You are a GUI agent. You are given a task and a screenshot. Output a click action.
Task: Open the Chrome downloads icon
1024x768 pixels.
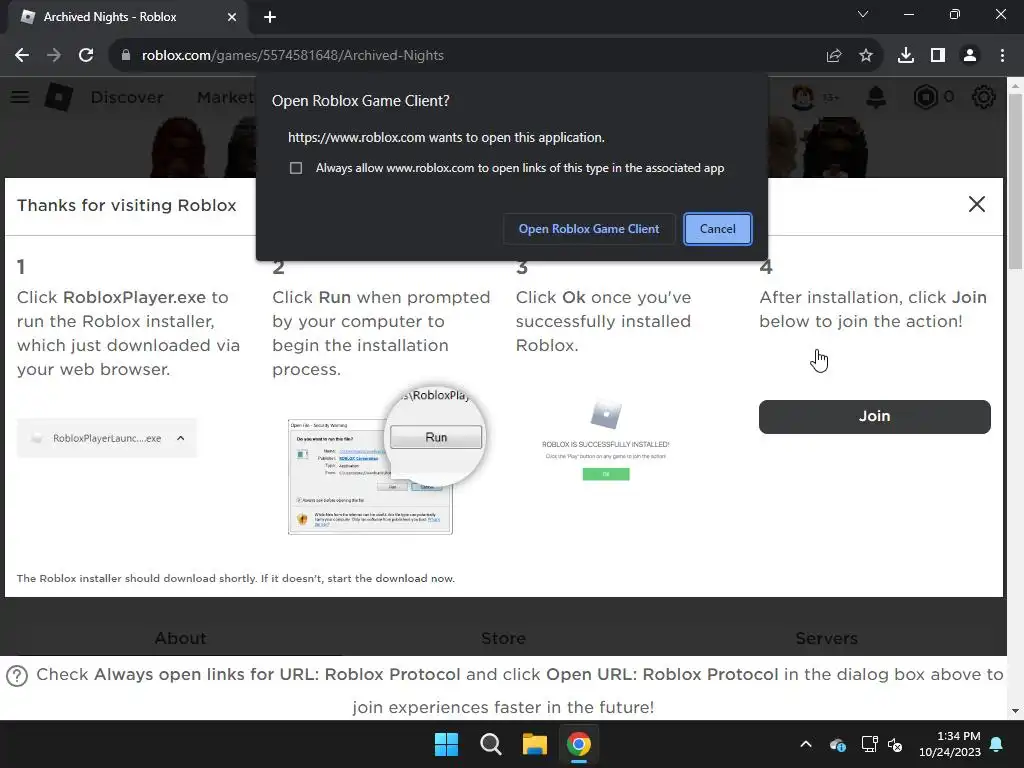click(906, 56)
